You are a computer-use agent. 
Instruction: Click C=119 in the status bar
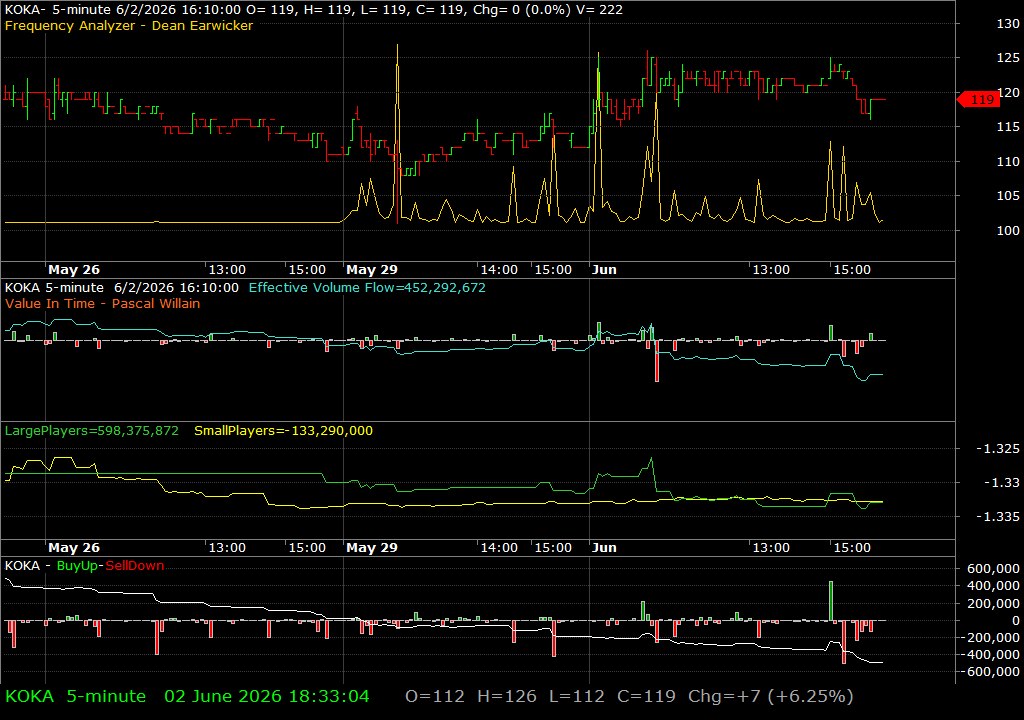647,696
